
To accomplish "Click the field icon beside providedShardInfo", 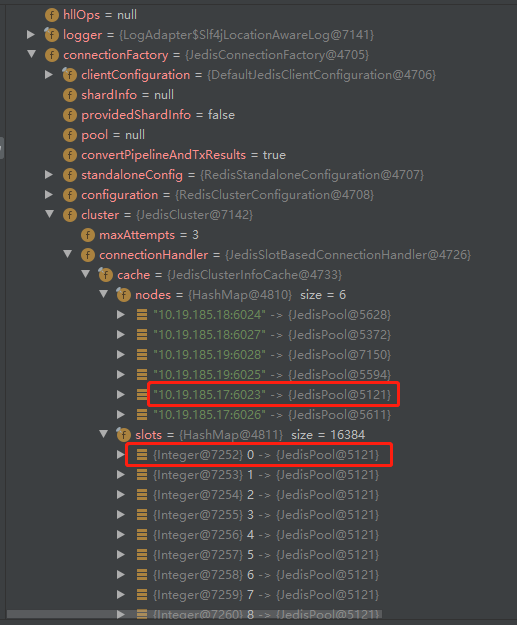I will [x=70, y=115].
